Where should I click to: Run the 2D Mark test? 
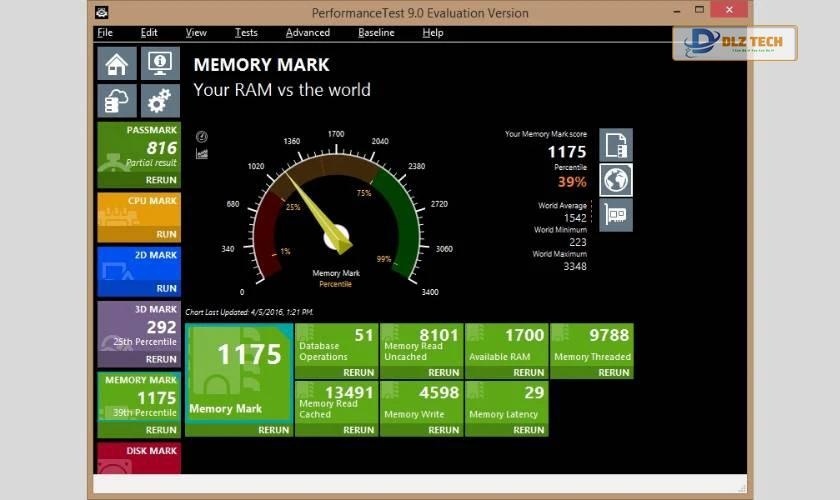166,288
